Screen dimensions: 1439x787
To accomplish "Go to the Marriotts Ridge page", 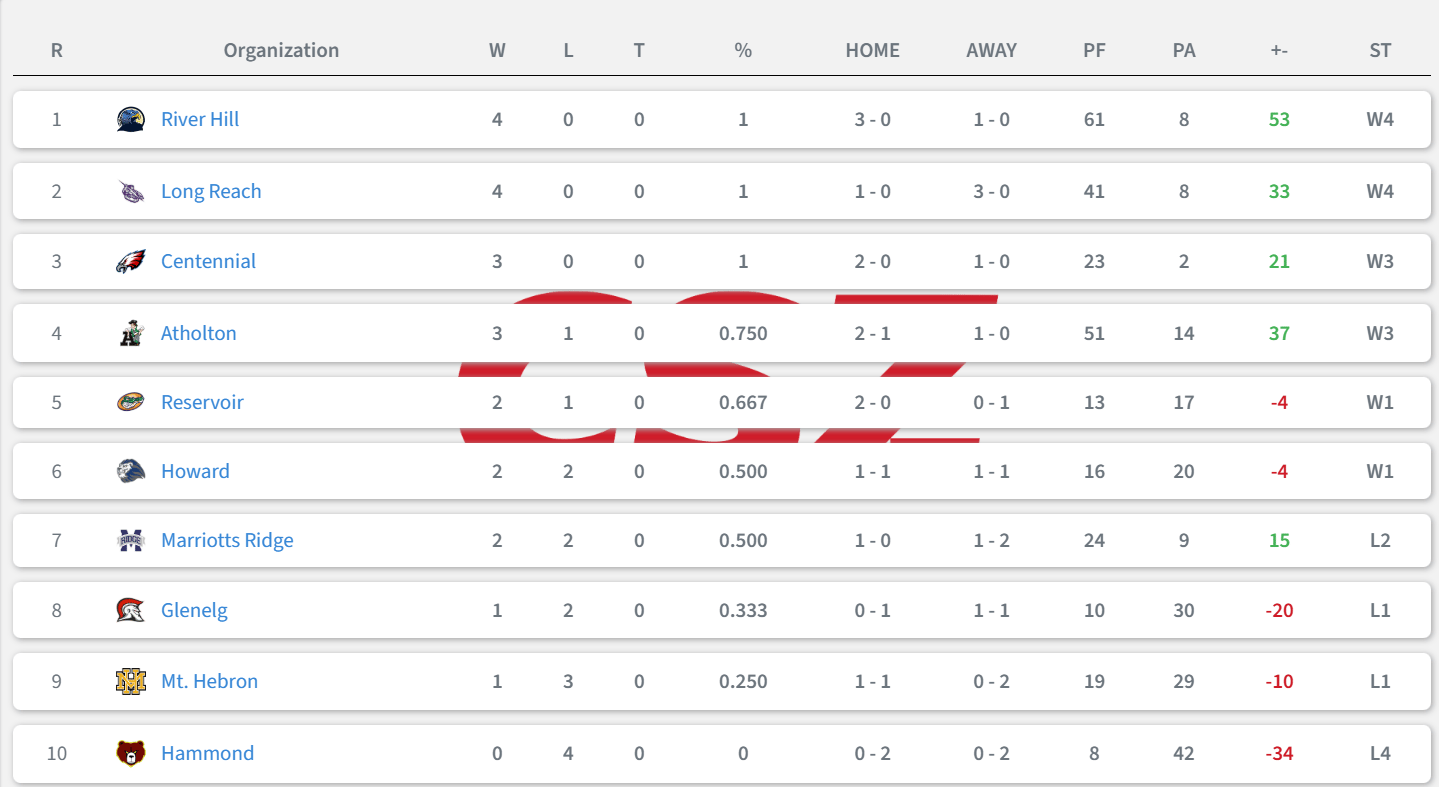I will tap(227, 541).
